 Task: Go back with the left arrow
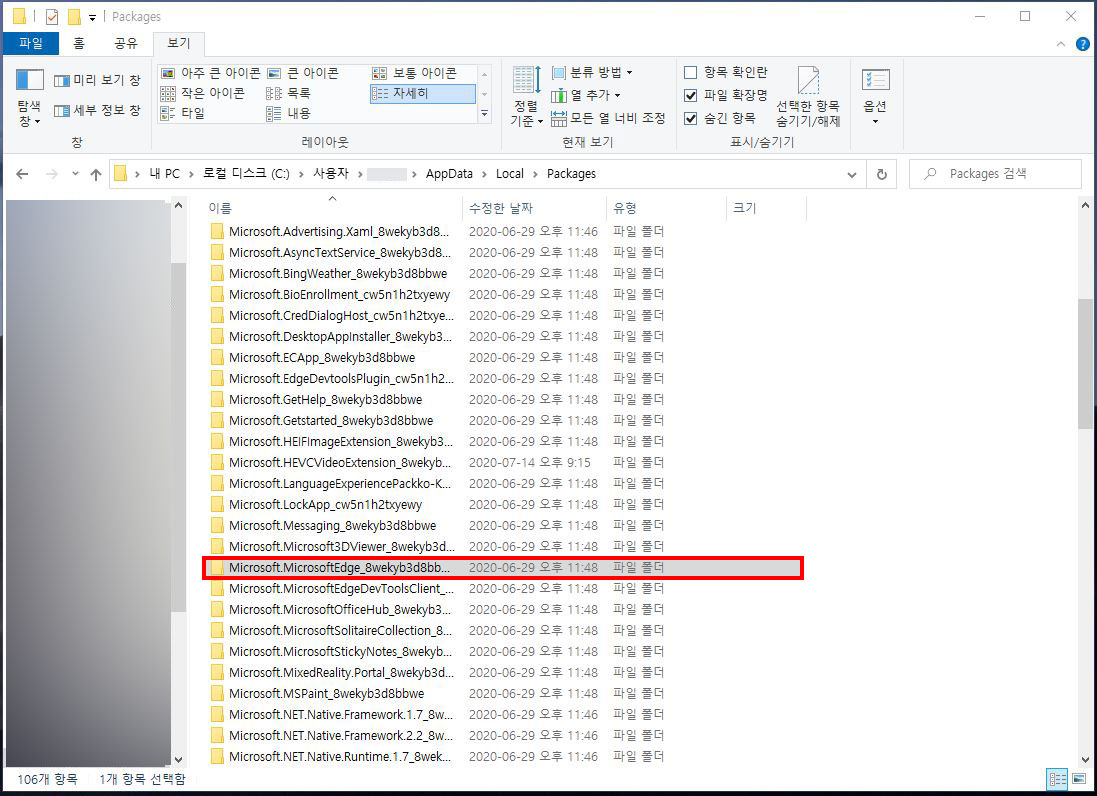(x=22, y=174)
